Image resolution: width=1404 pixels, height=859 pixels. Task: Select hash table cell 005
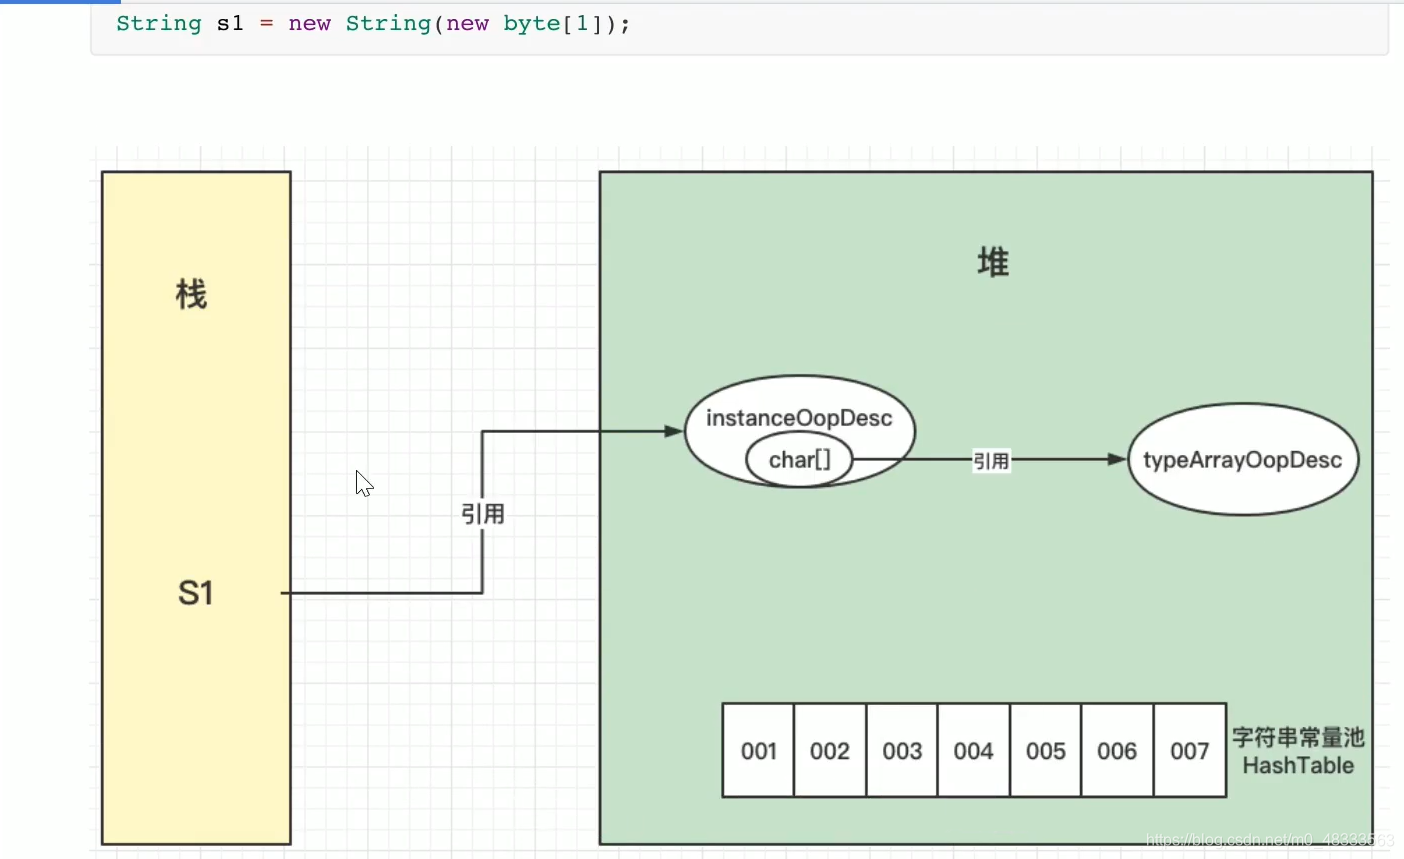1046,751
